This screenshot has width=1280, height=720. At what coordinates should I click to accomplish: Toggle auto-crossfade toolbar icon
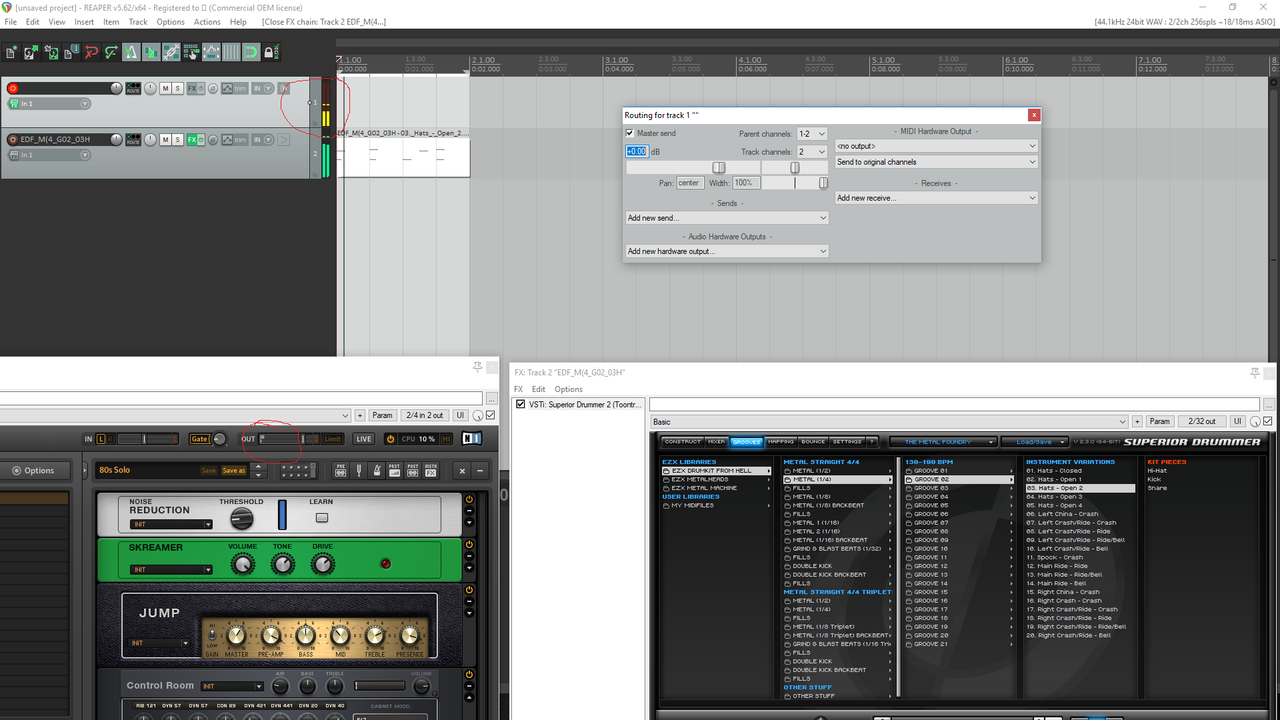(x=151, y=52)
